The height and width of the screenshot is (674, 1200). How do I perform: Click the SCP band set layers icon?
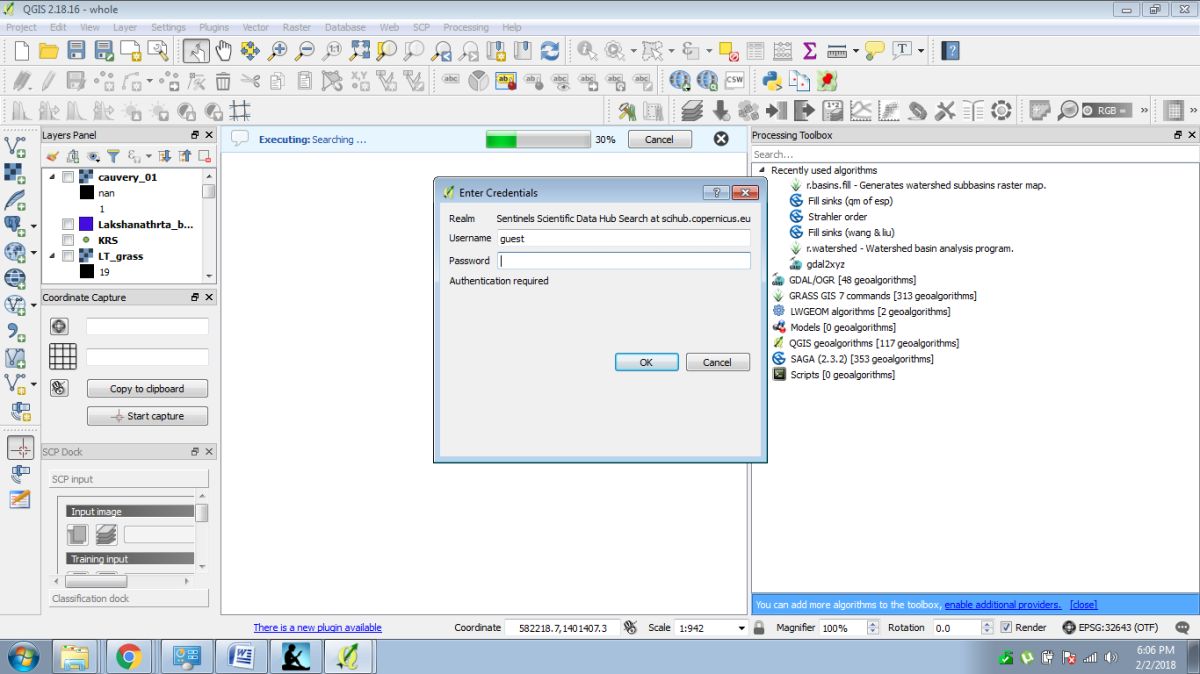[692, 111]
